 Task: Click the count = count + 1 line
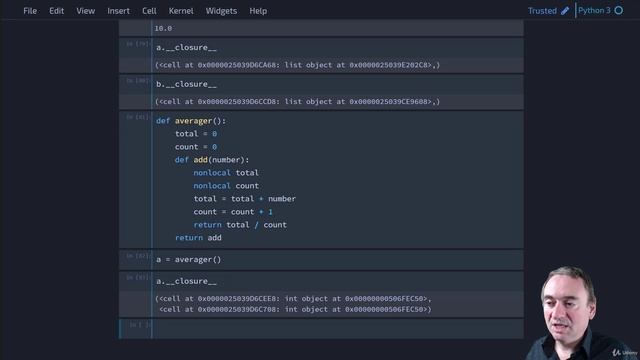point(233,212)
